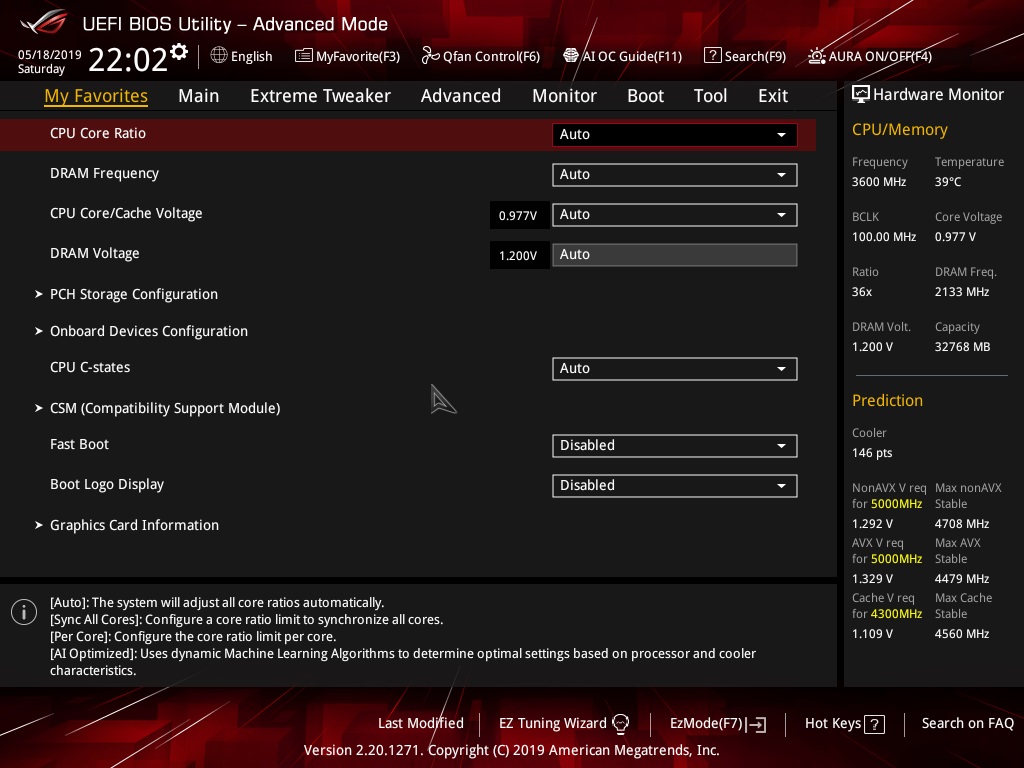Open Boot Logo Display dropdown

[675, 485]
